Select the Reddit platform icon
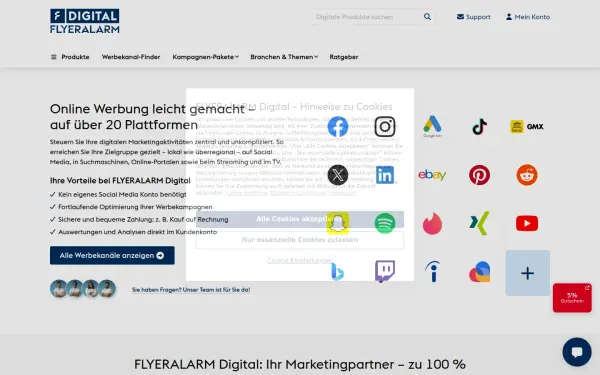The width and height of the screenshot is (600, 375). click(527, 175)
